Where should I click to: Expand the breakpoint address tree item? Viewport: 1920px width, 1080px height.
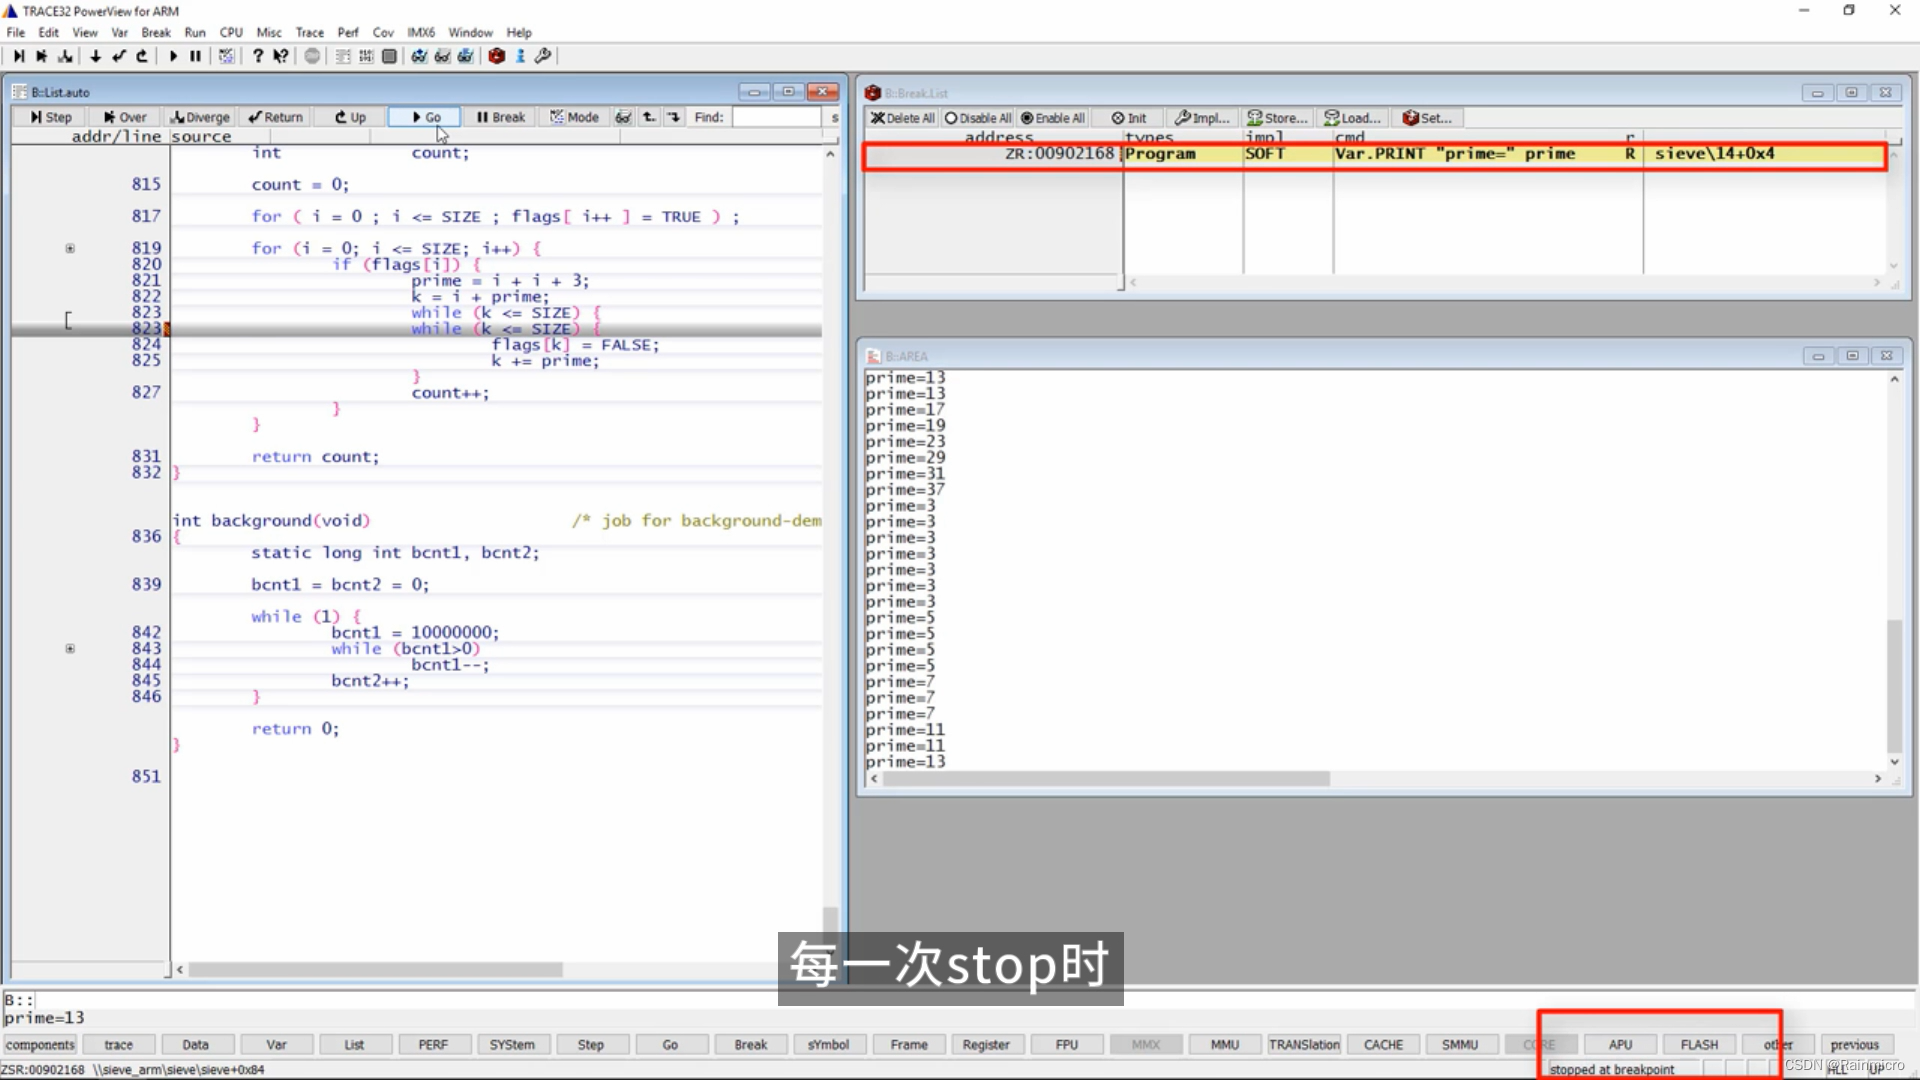874,153
